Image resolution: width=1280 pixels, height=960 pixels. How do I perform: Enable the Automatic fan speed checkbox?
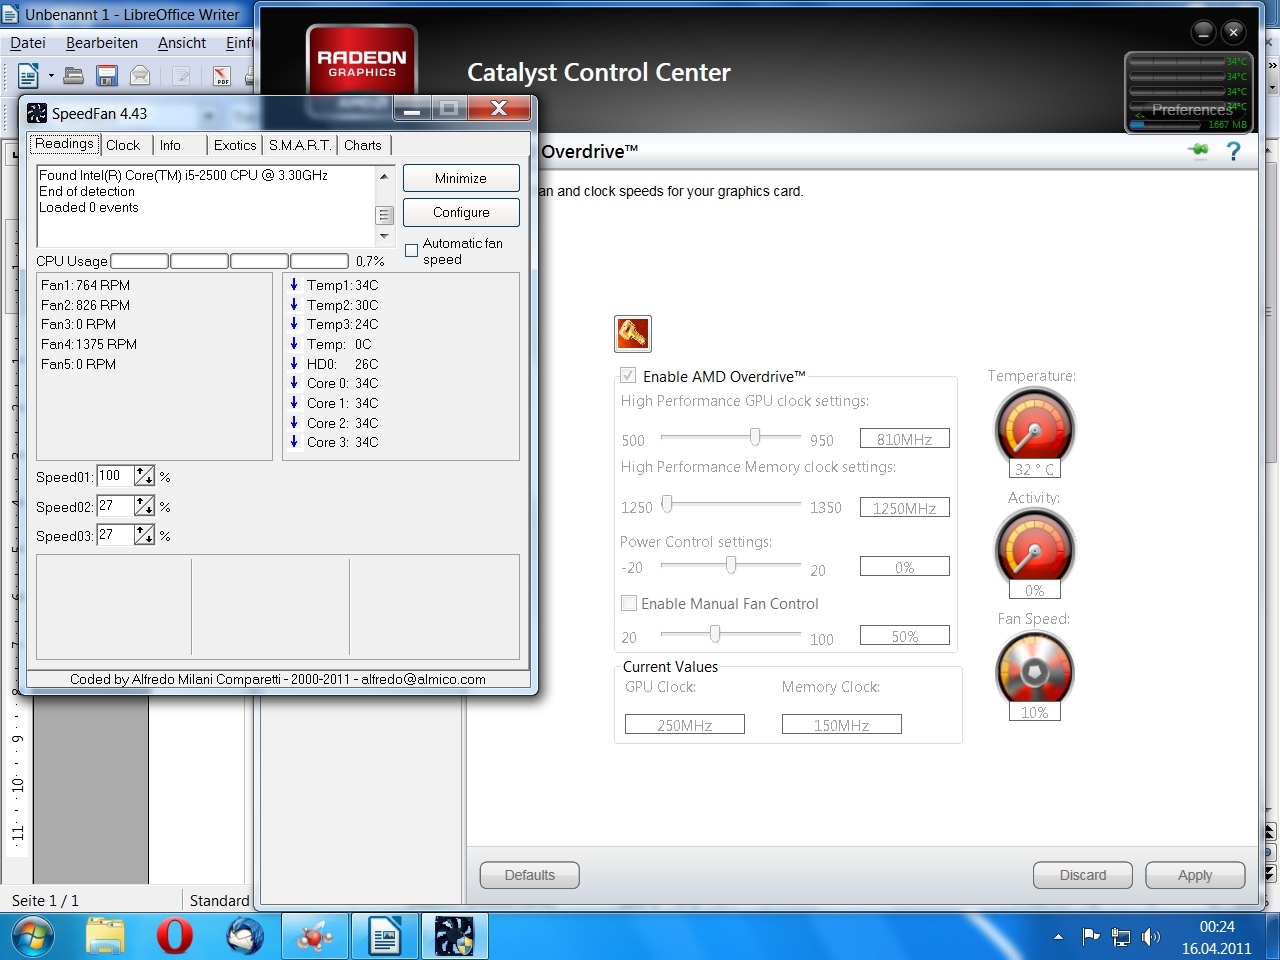click(x=411, y=251)
